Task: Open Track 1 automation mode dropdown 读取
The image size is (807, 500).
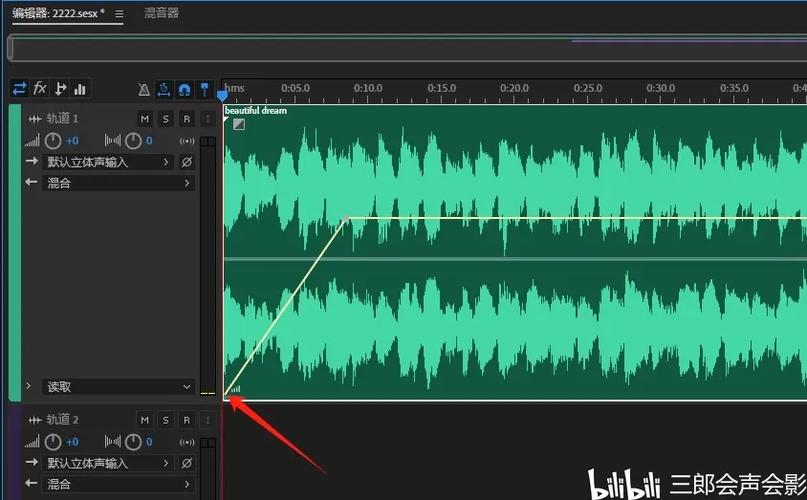Action: click(x=119, y=387)
